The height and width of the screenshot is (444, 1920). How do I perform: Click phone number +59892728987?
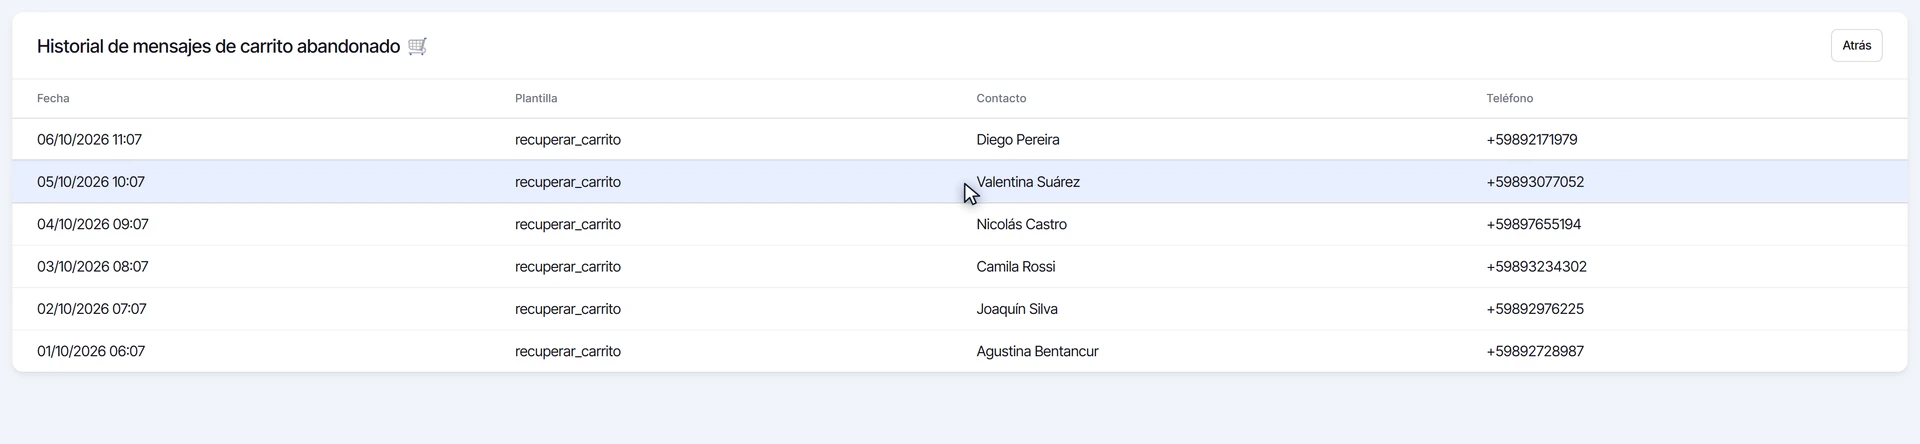pos(1535,351)
